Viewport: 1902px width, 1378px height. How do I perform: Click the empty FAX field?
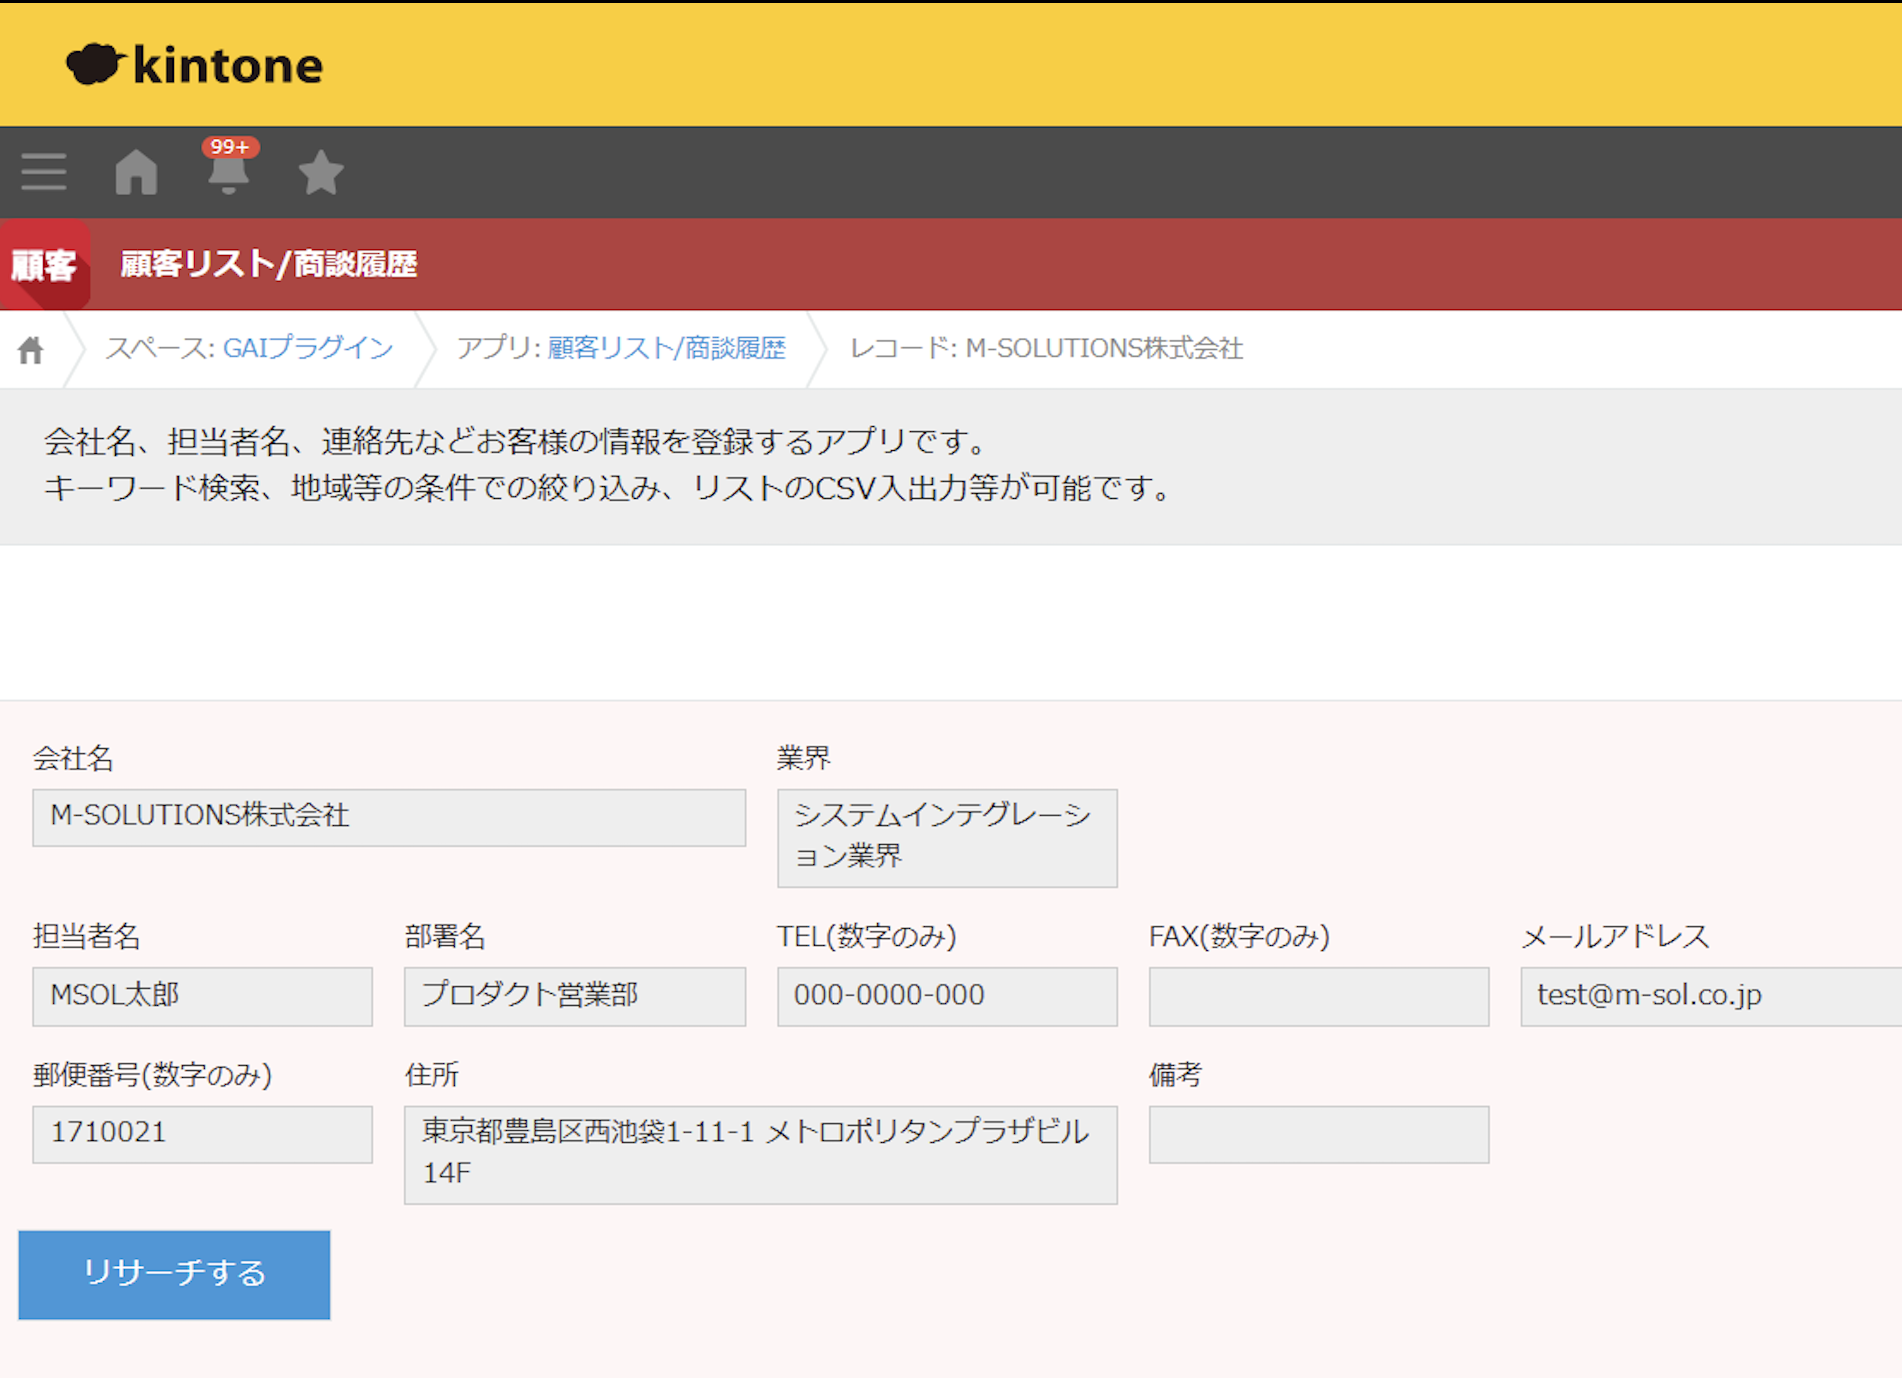pos(1319,996)
